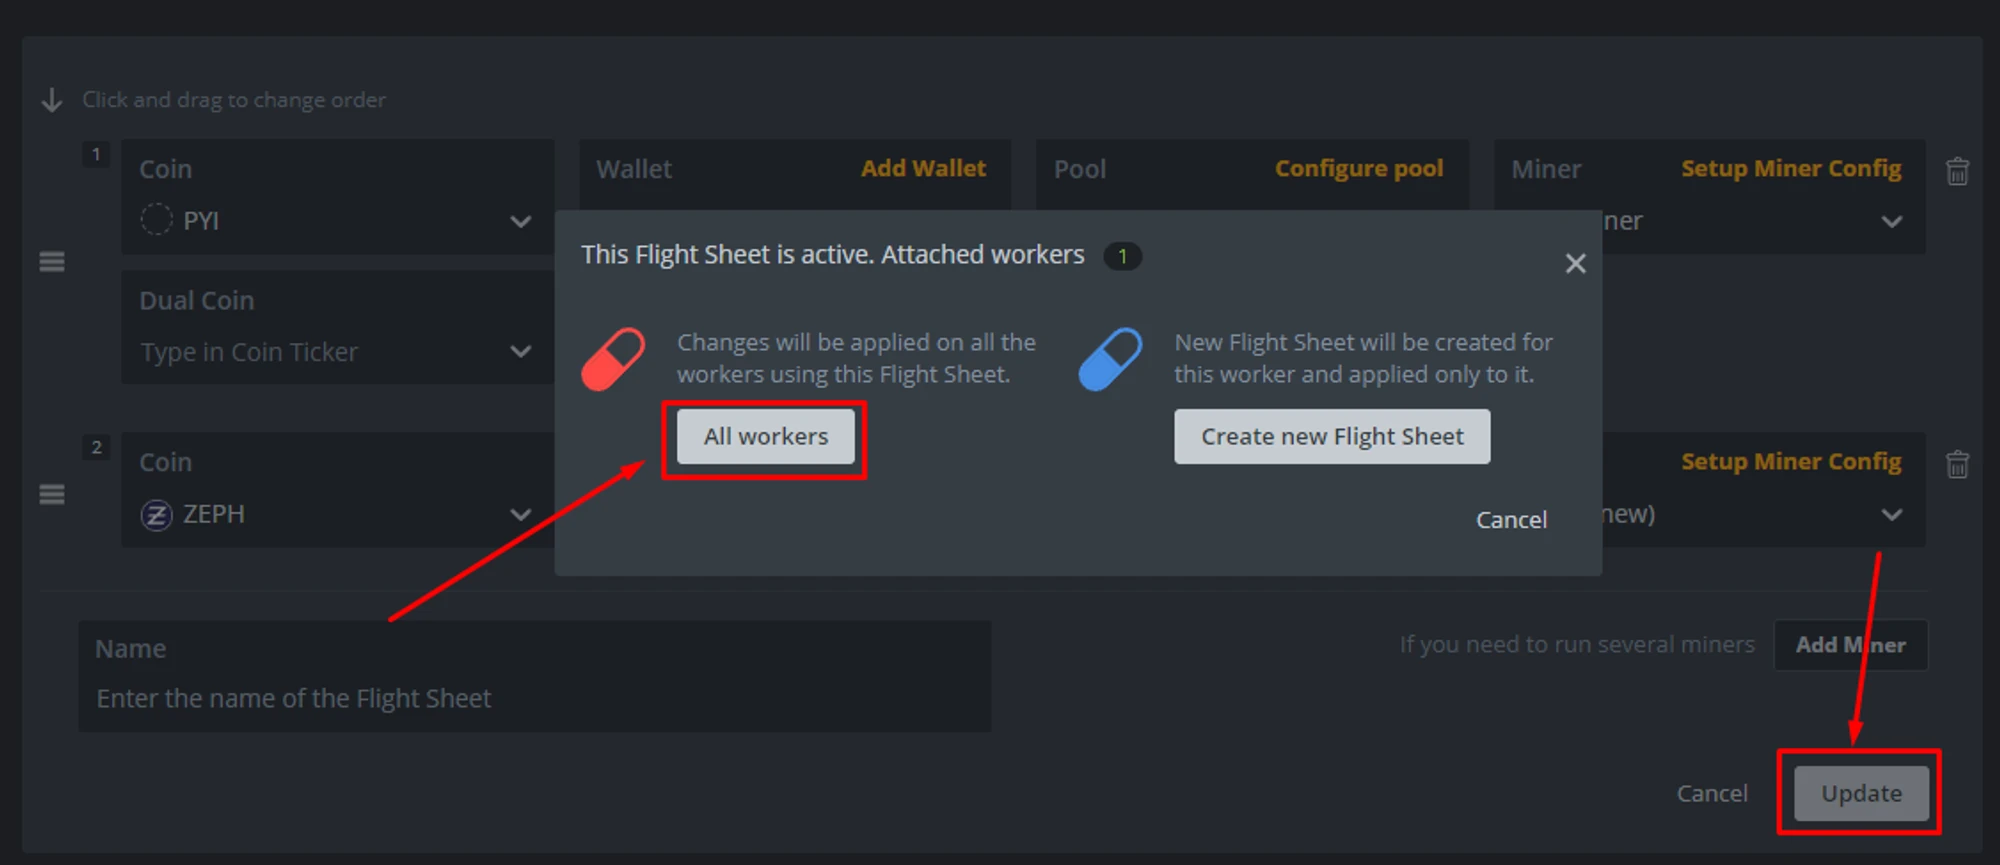
Task: Click the red pill icon
Action: pos(613,359)
